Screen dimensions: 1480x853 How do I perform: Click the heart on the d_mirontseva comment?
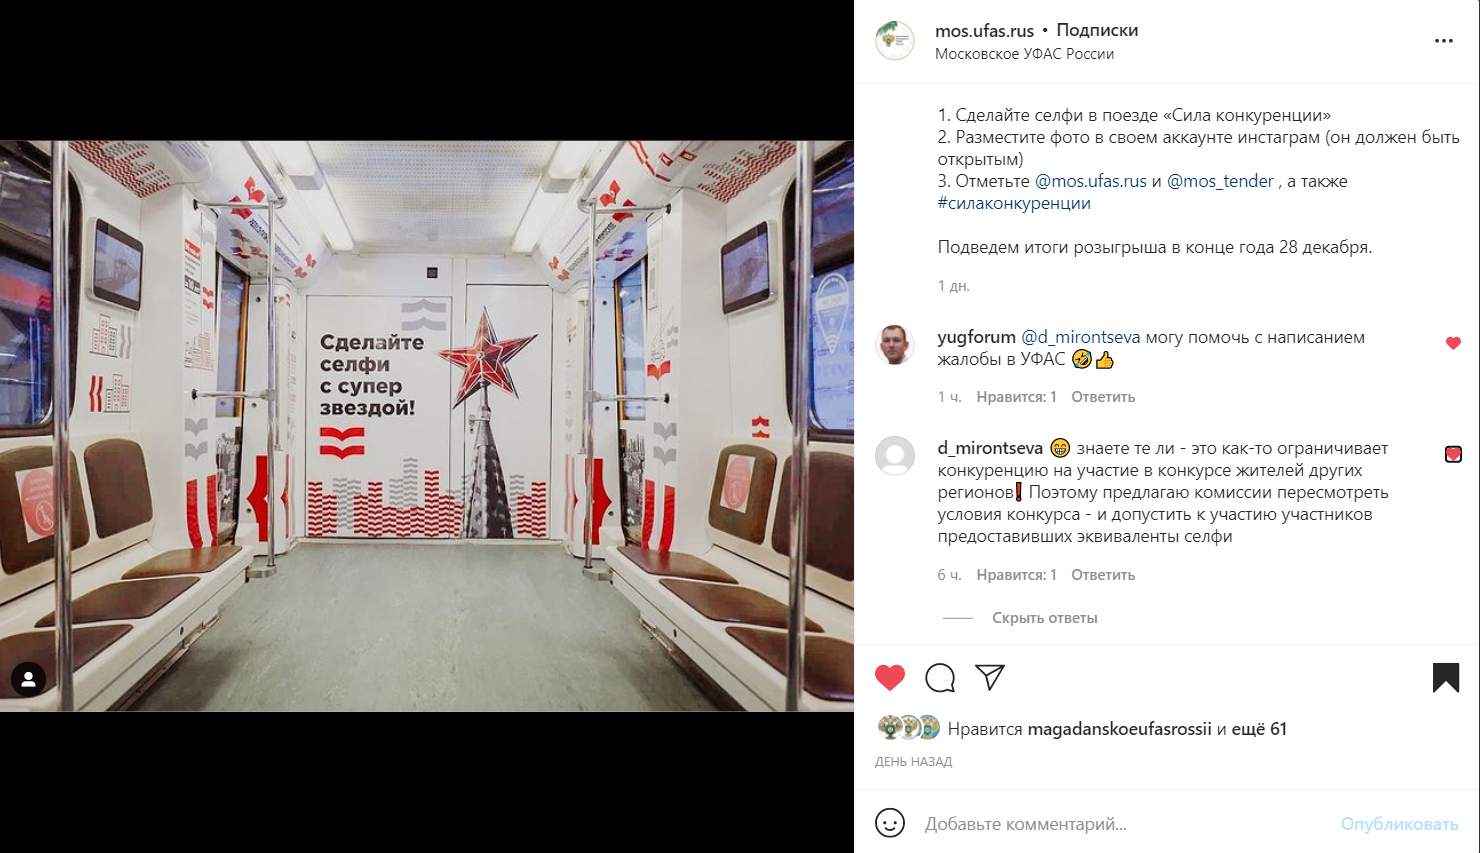click(1453, 454)
